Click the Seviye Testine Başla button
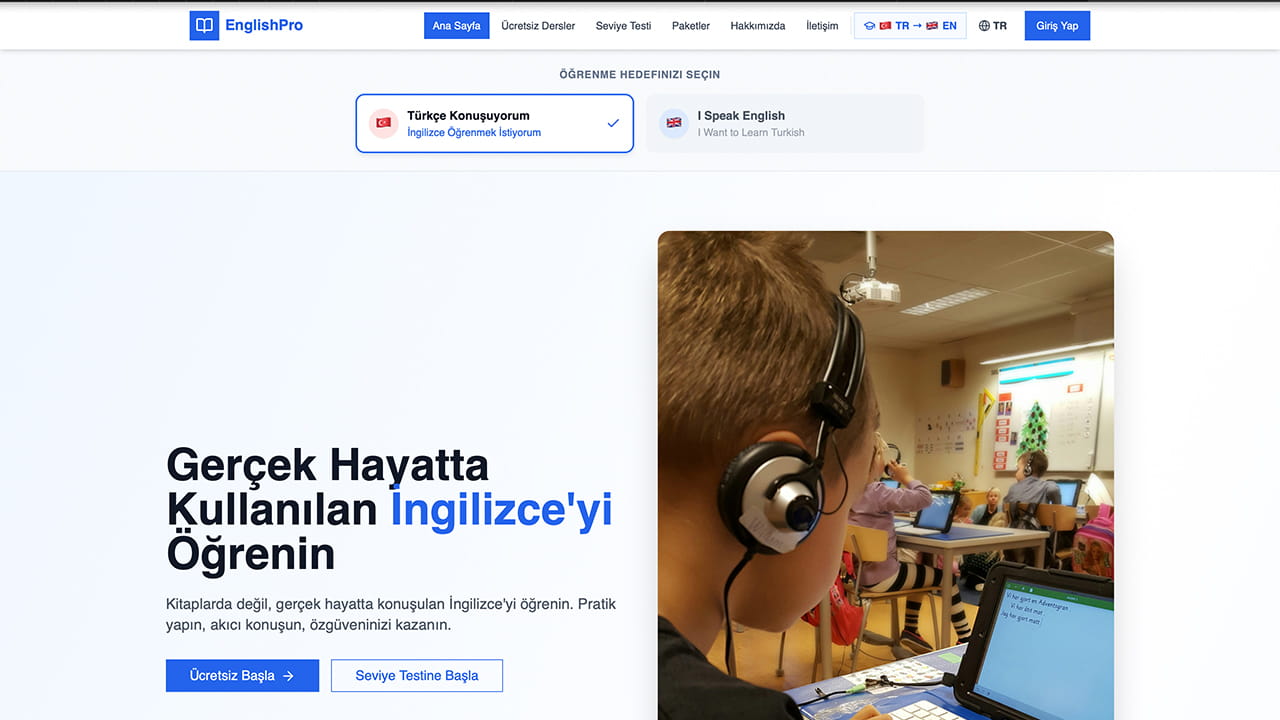The width and height of the screenshot is (1280, 720). click(416, 676)
